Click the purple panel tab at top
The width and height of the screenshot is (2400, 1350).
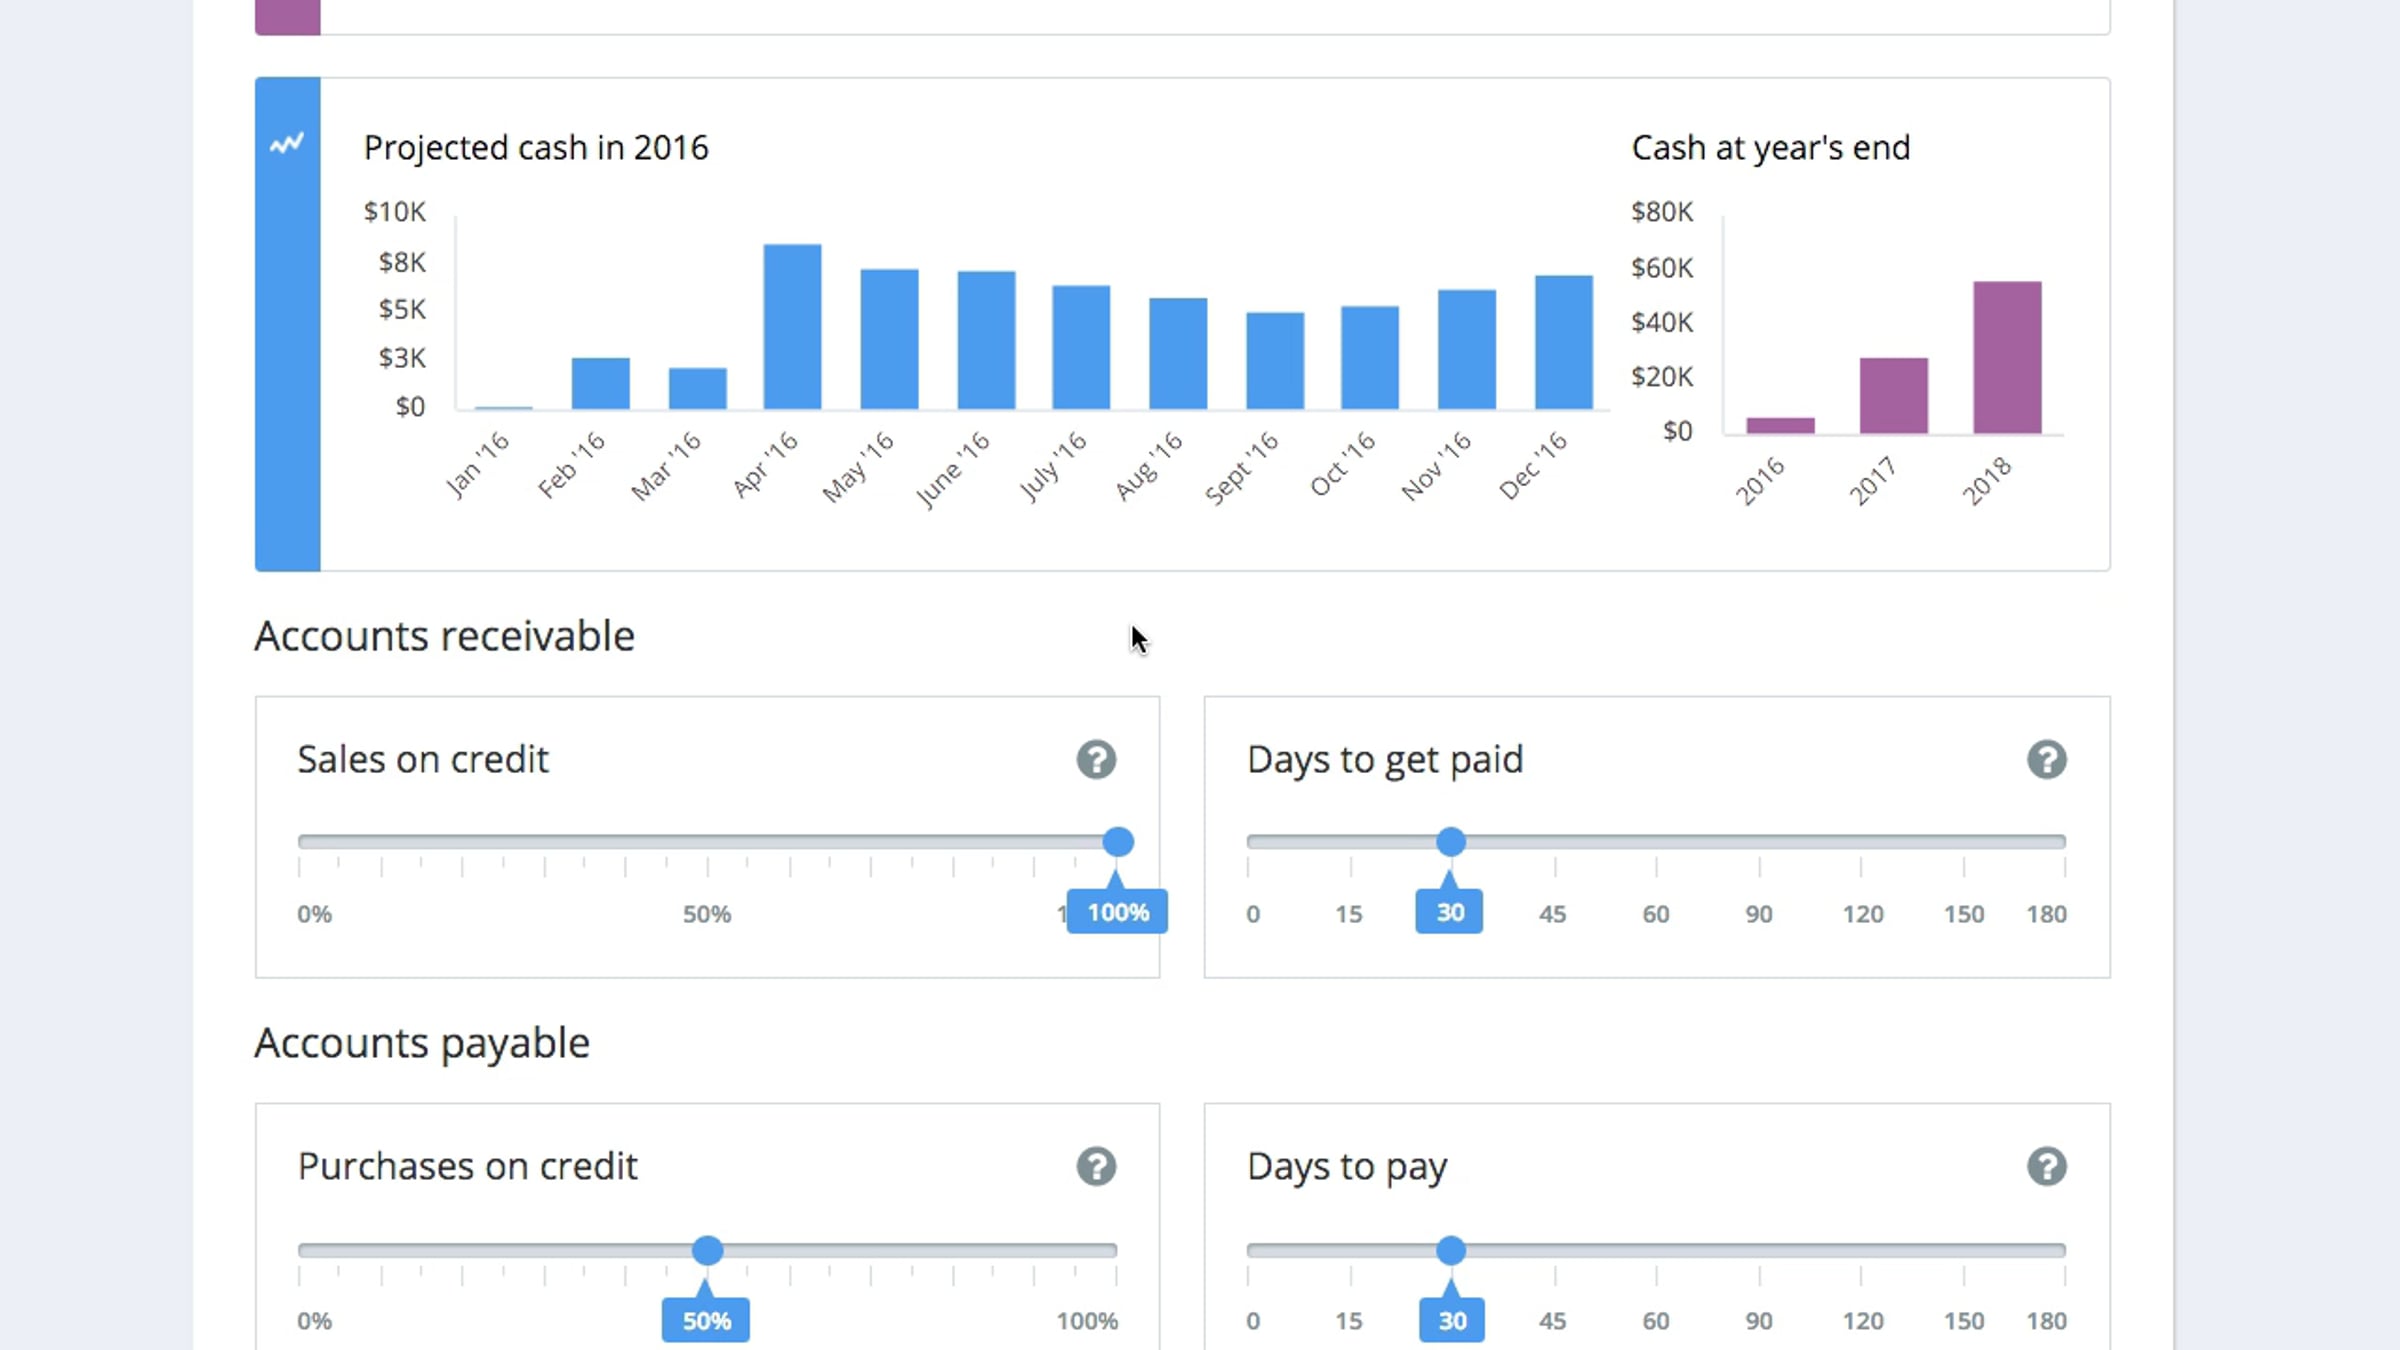click(287, 17)
